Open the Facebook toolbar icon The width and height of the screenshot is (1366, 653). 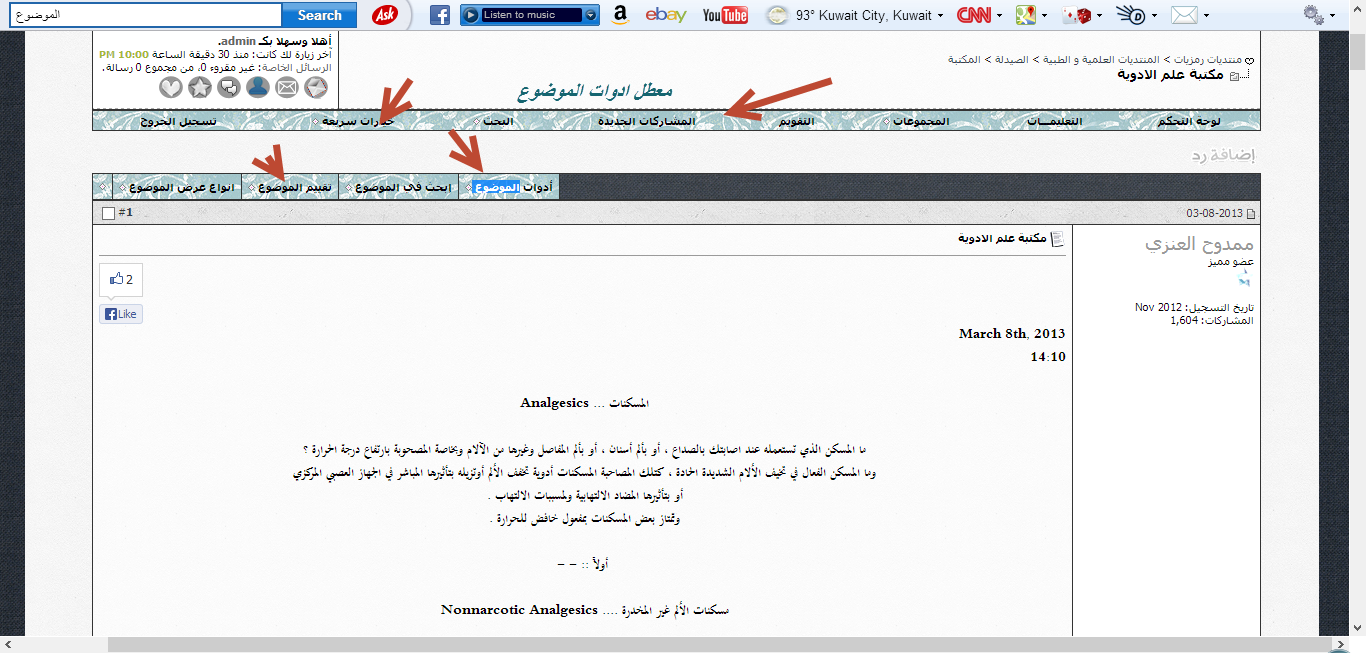[440, 15]
